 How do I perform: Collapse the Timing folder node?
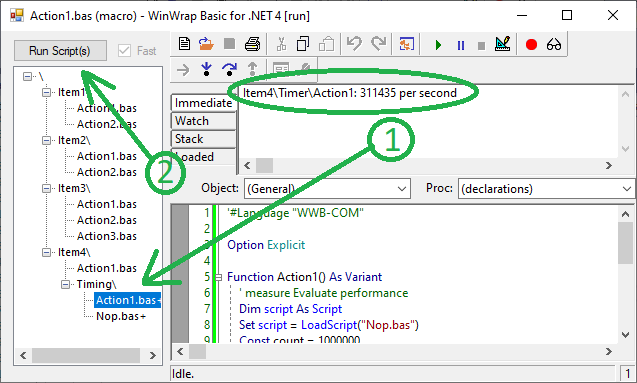point(65,284)
